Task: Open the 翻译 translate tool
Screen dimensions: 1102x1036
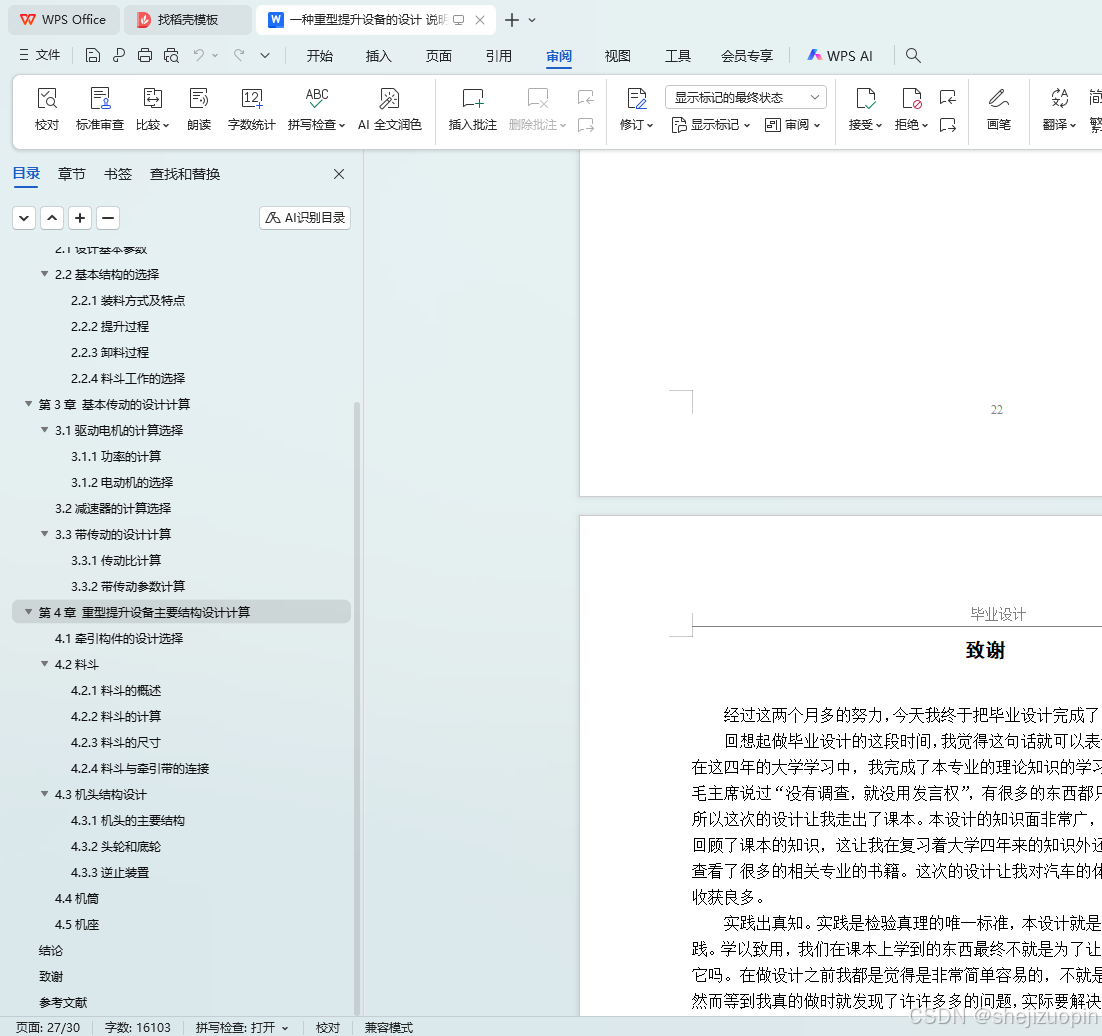Action: pyautogui.click(x=1059, y=109)
